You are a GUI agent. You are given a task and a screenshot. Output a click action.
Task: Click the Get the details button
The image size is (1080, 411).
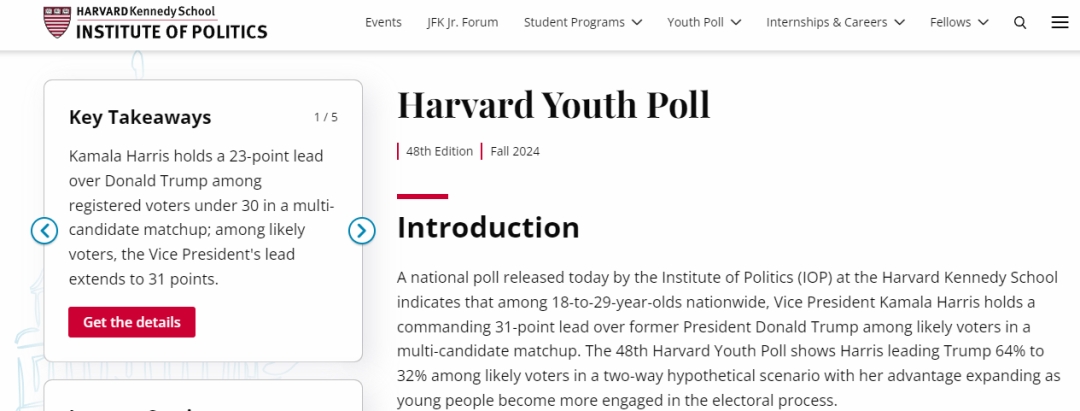point(132,322)
